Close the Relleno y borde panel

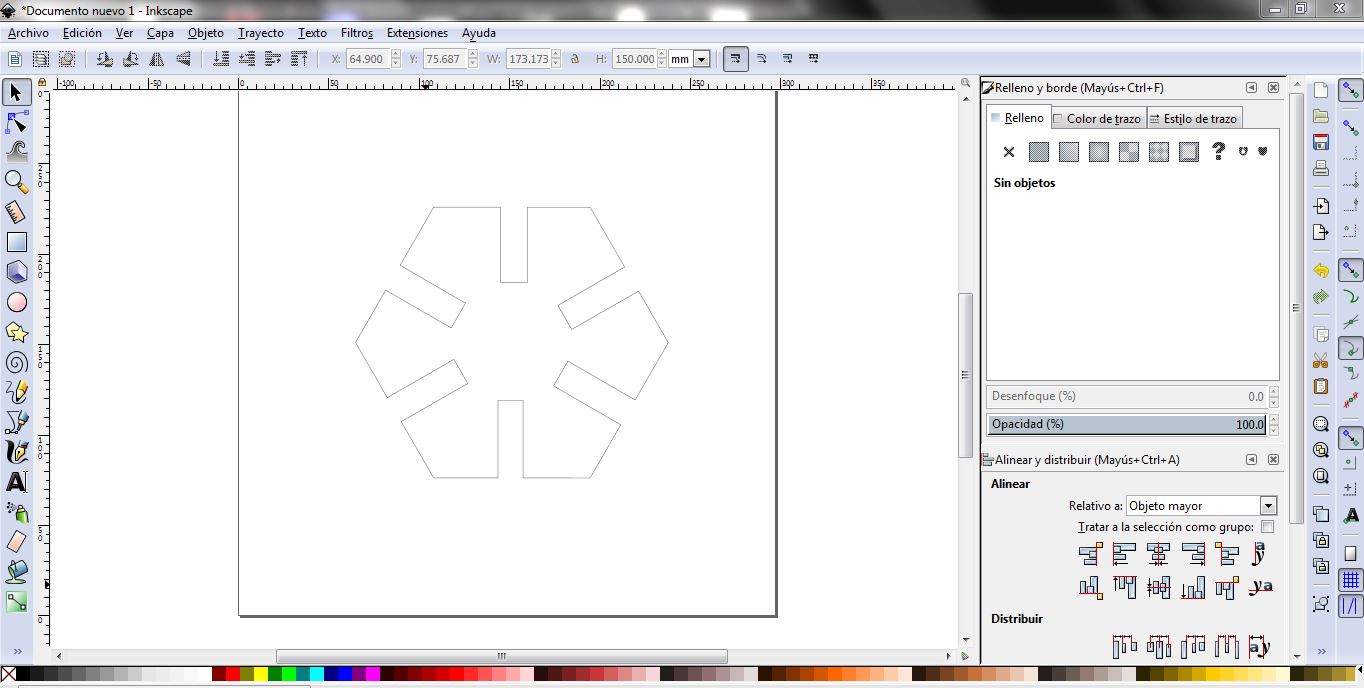1273,87
